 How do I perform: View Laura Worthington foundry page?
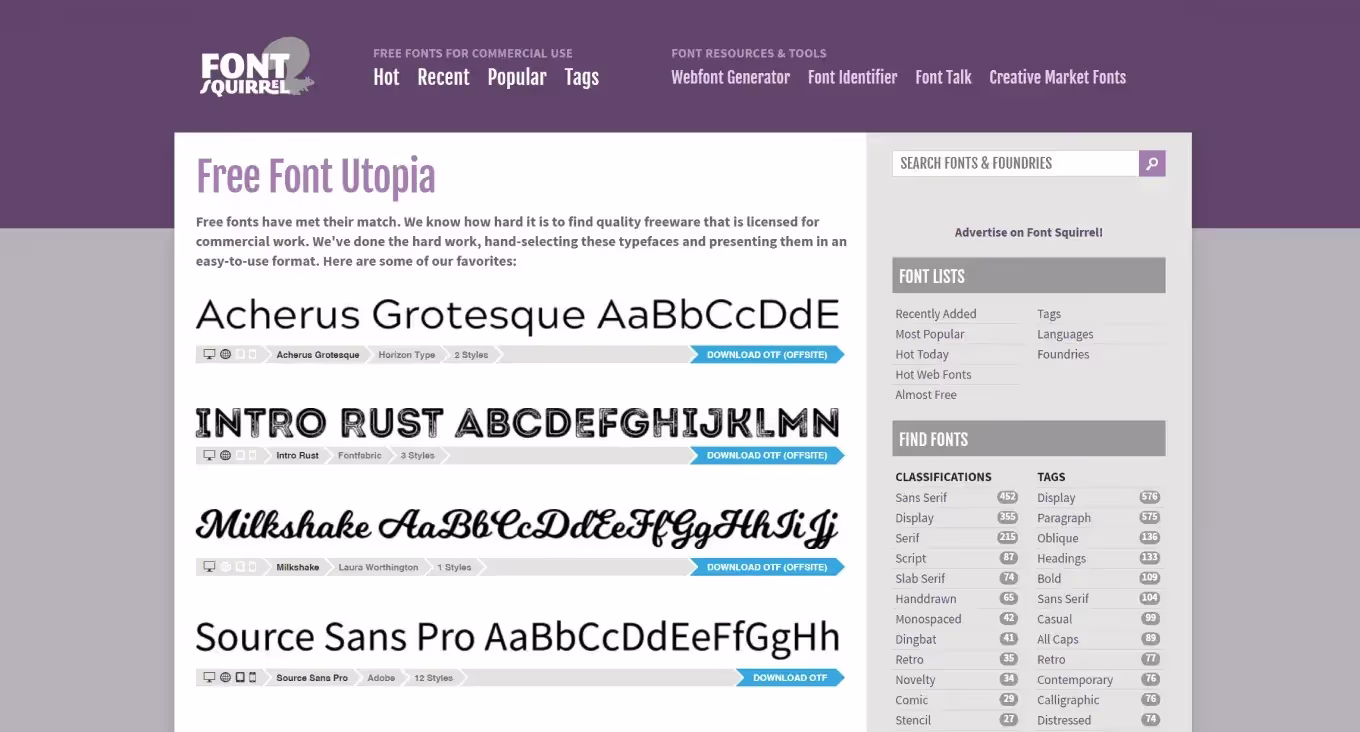378,567
